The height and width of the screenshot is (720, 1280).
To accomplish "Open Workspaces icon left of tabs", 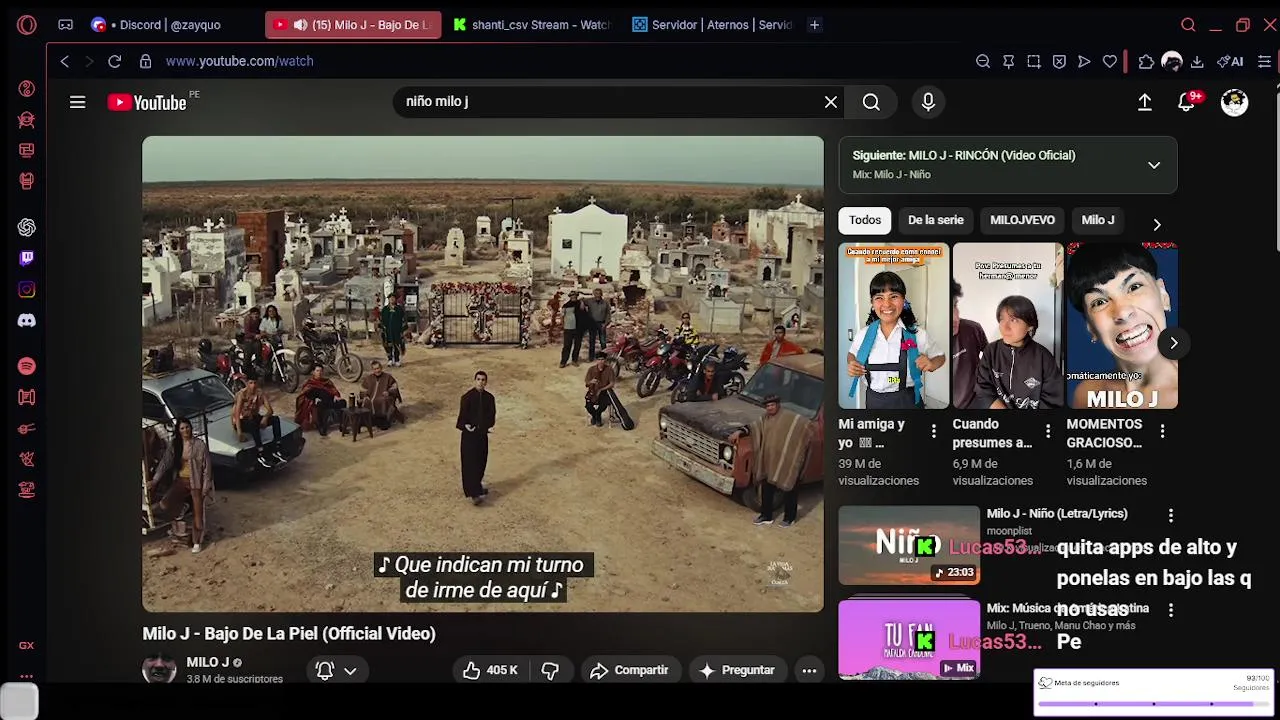I will (x=65, y=25).
